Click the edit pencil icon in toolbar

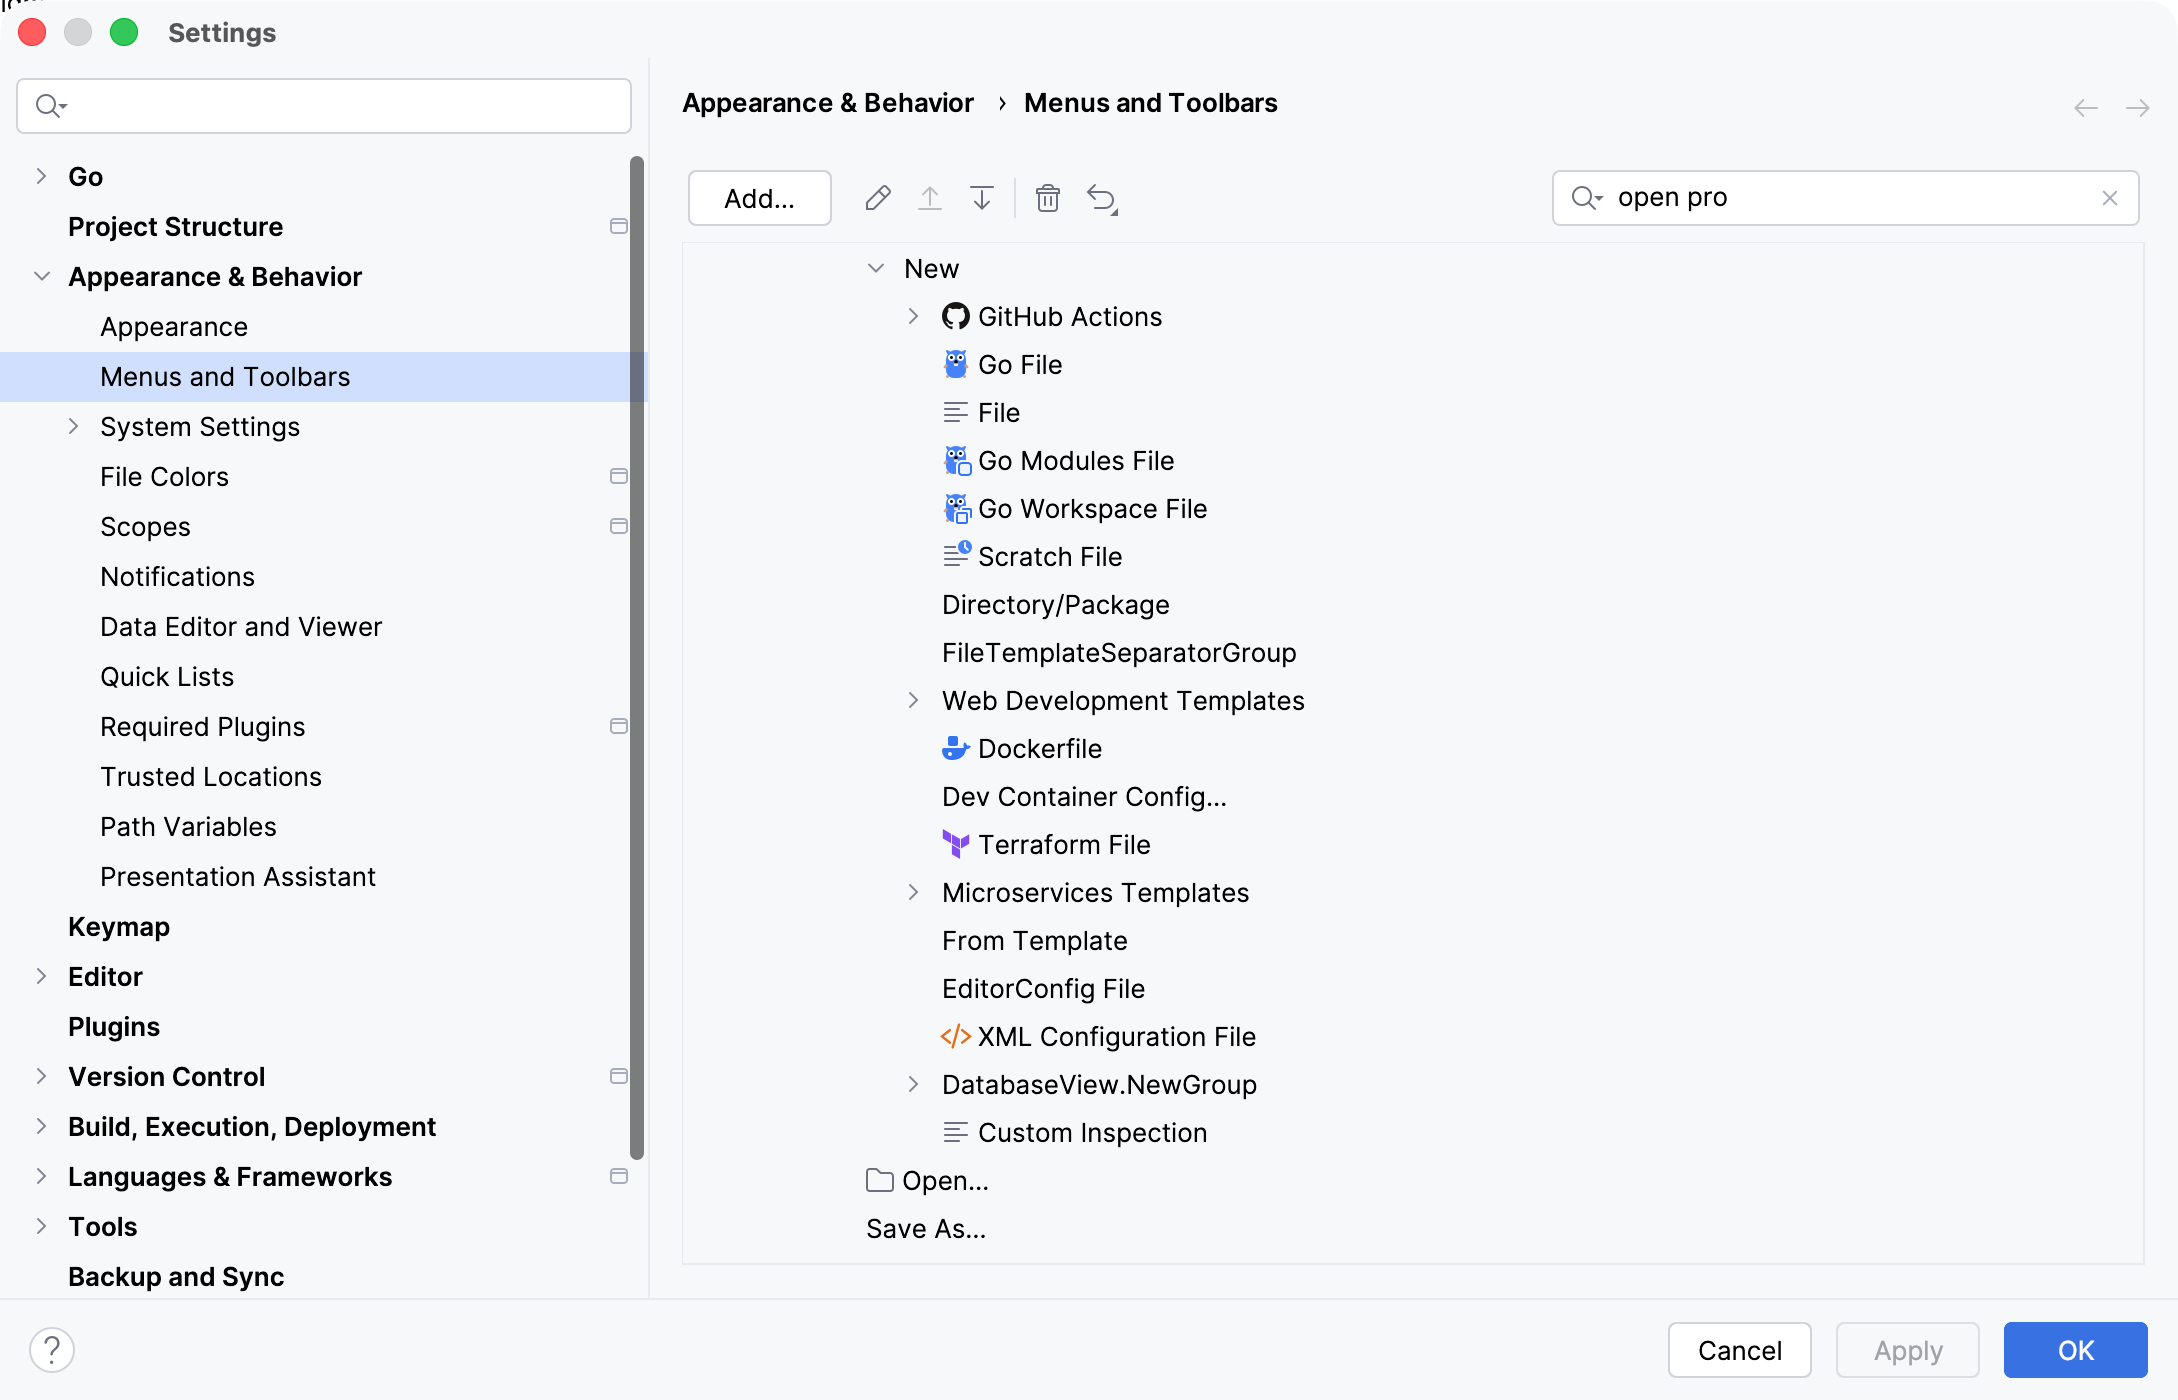coord(877,198)
